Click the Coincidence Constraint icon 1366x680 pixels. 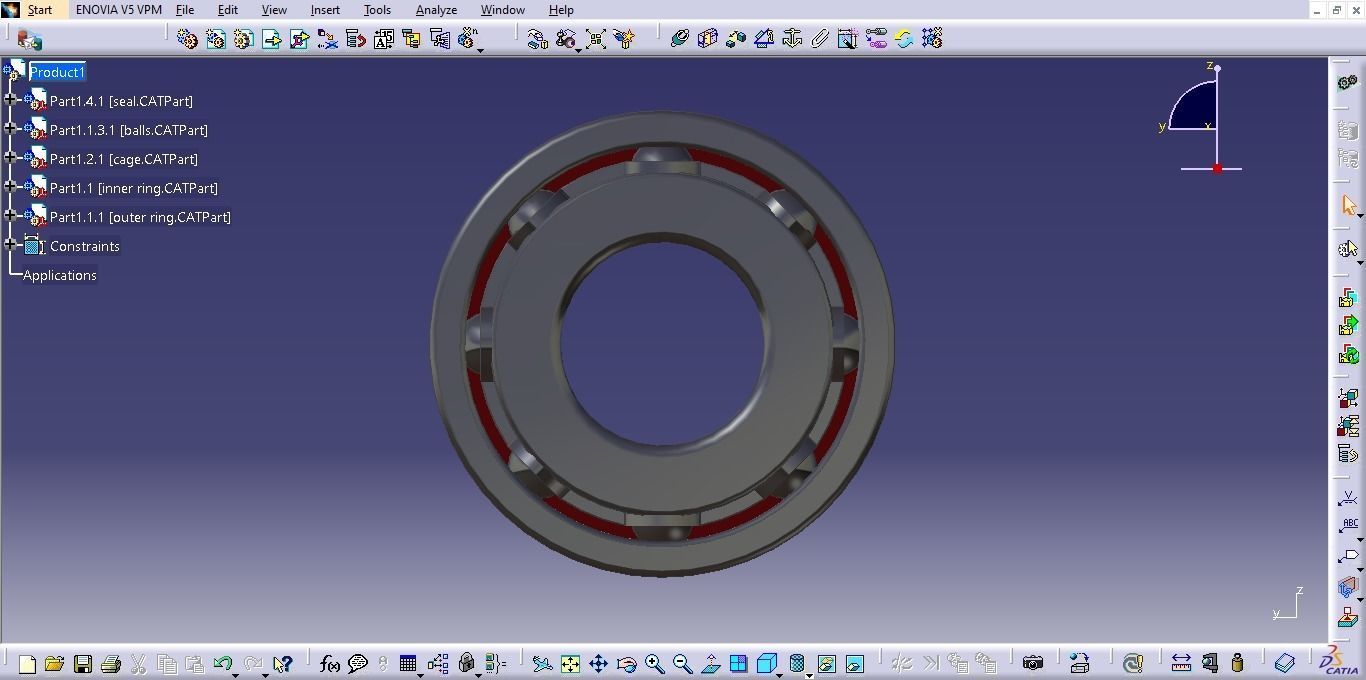(x=679, y=39)
